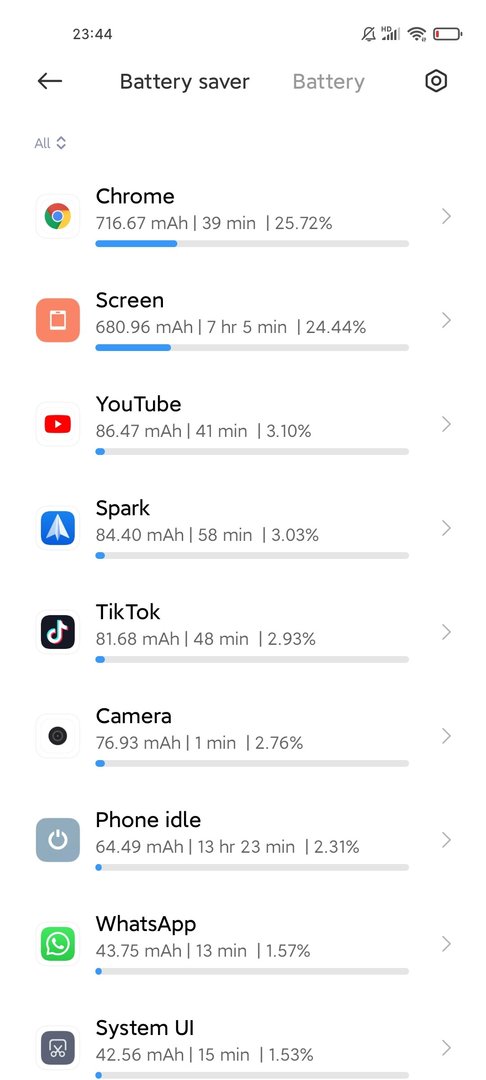Tap the Phone idle power icon
Image resolution: width=486 pixels, height=1080 pixels.
click(x=58, y=840)
